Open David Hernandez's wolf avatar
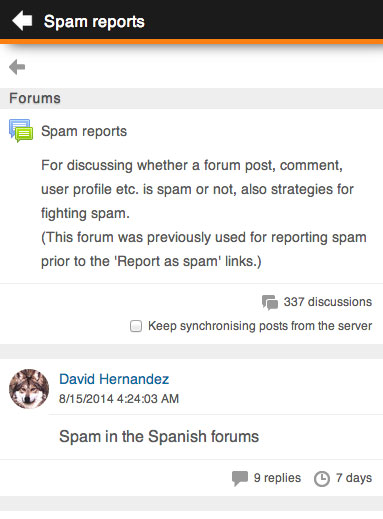This screenshot has height=519, width=383. coord(29,389)
